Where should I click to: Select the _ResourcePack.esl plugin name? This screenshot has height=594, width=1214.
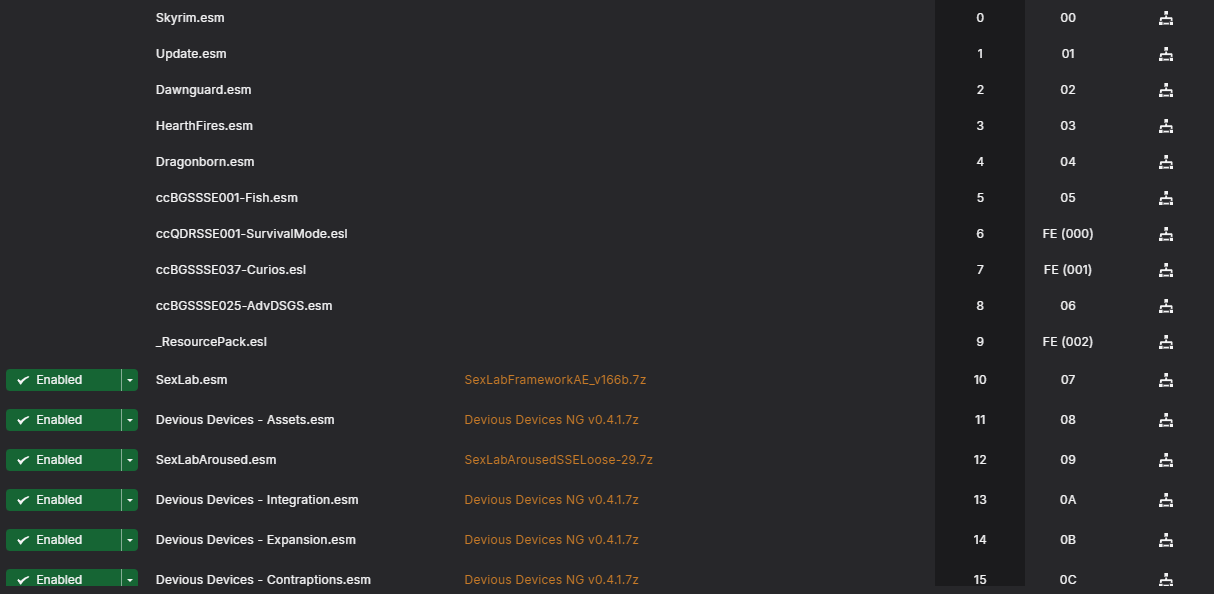(x=211, y=342)
